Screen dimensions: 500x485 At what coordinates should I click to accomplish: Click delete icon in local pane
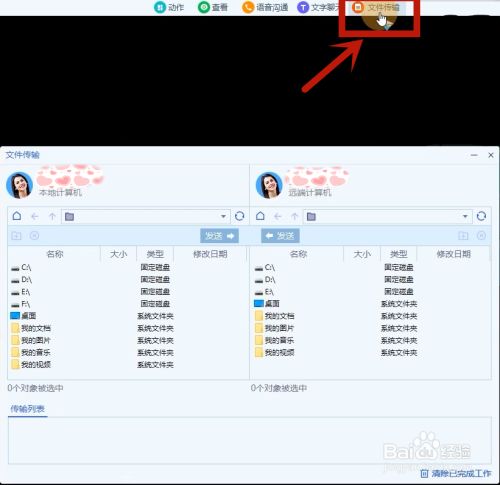pyautogui.click(x=34, y=236)
